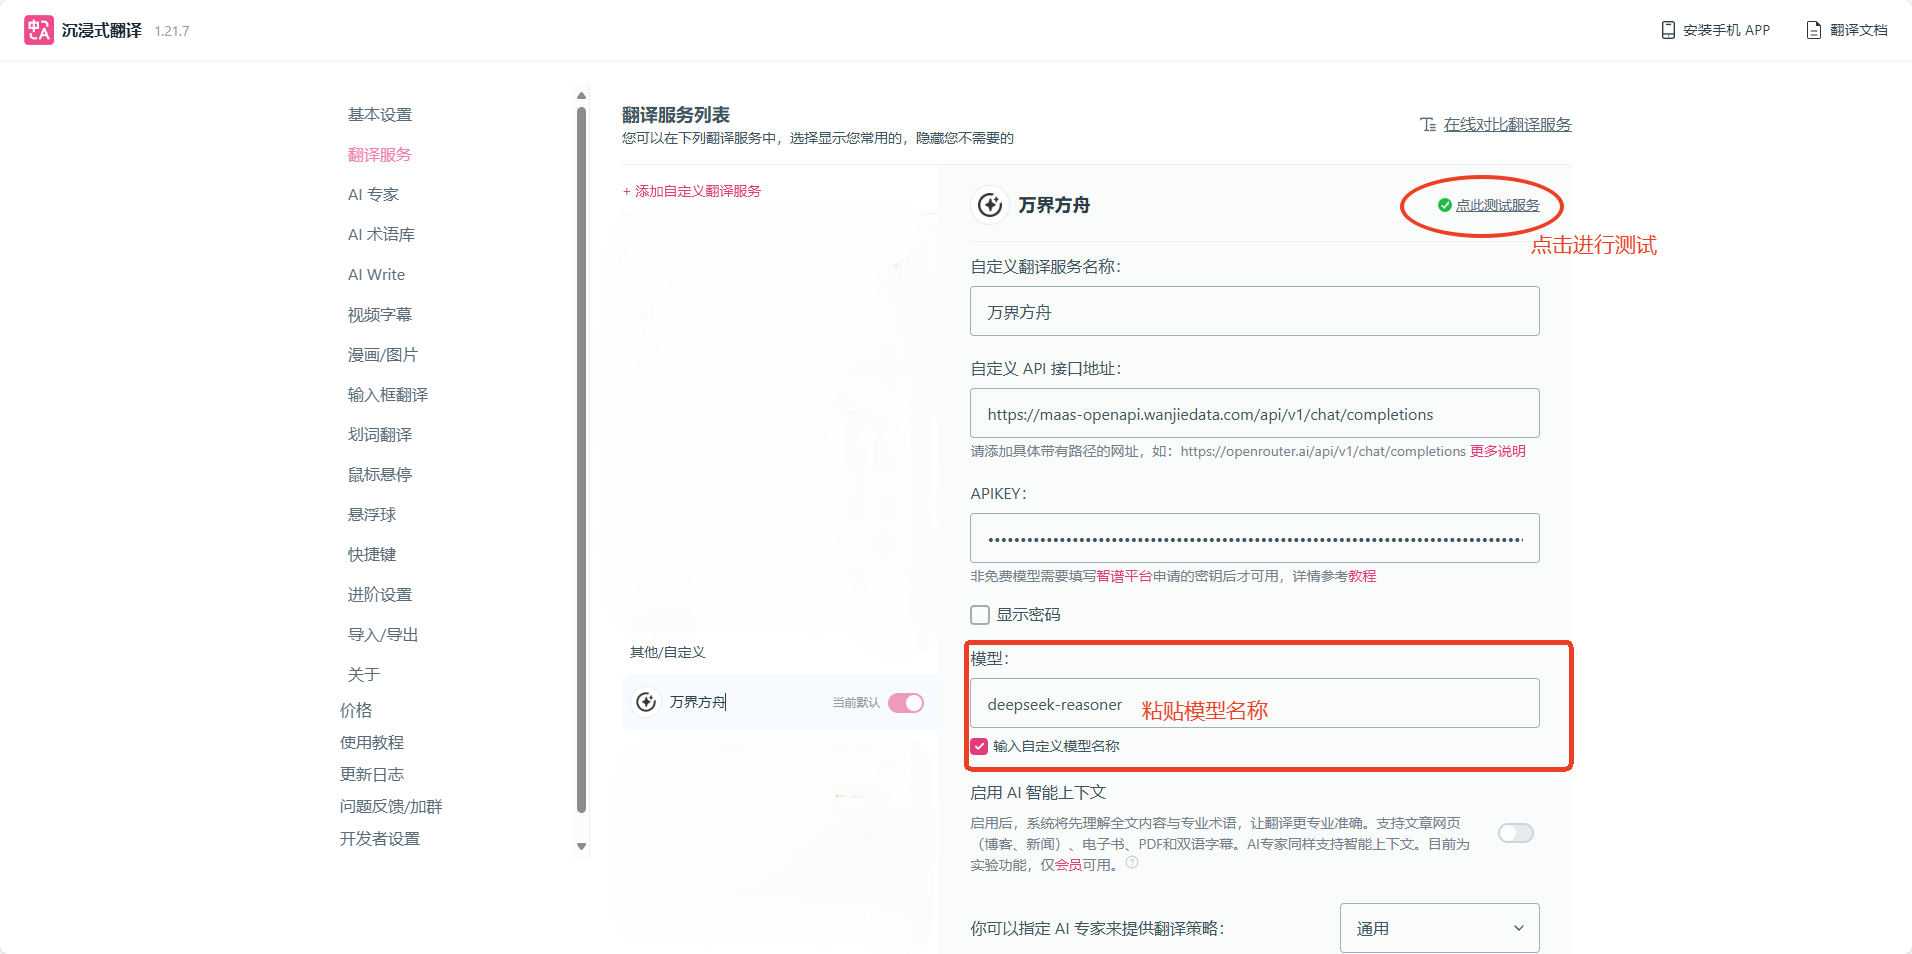Switch to the AI Write section

(x=376, y=274)
